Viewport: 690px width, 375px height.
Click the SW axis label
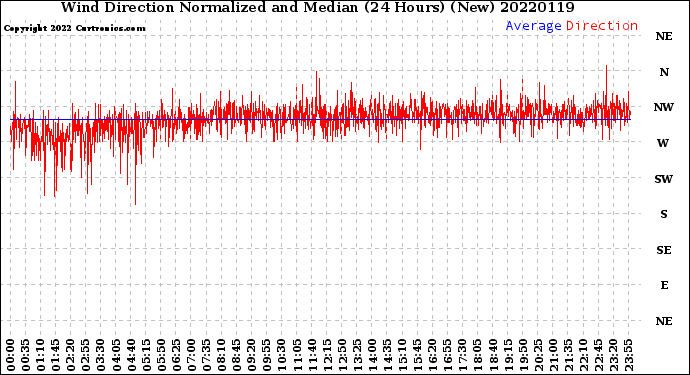[x=664, y=179]
